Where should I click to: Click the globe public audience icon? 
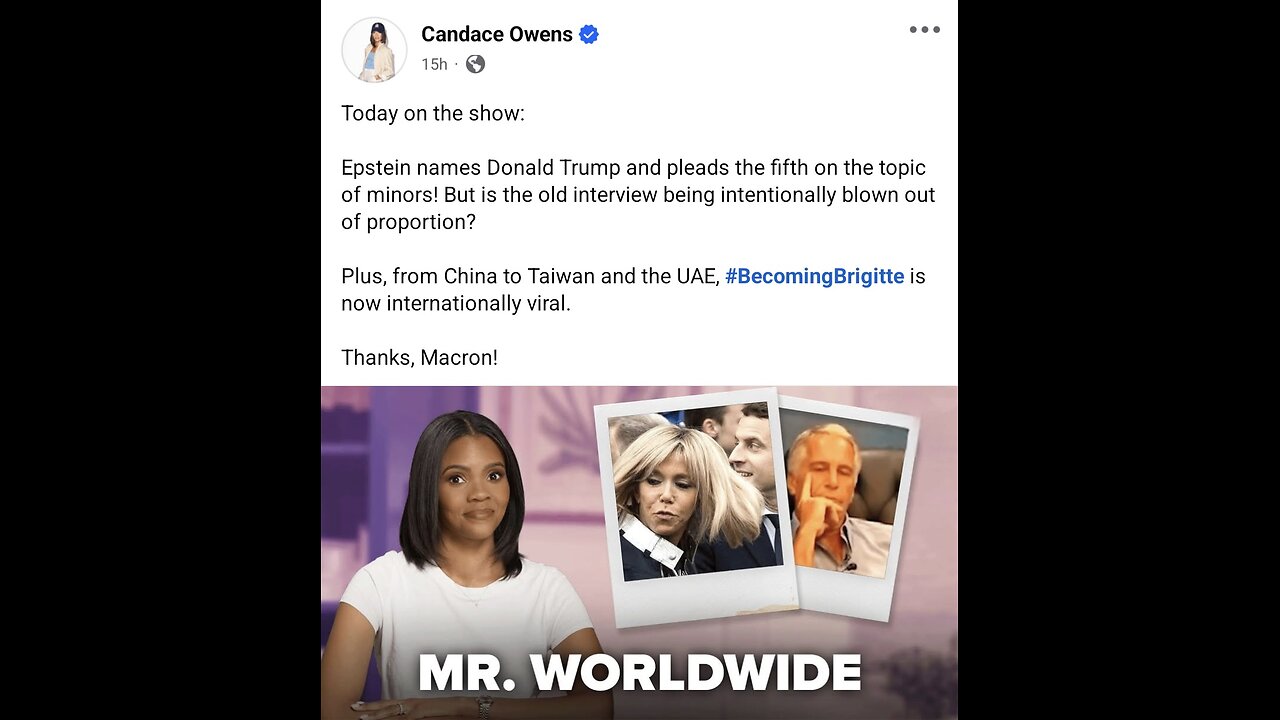pyautogui.click(x=475, y=64)
